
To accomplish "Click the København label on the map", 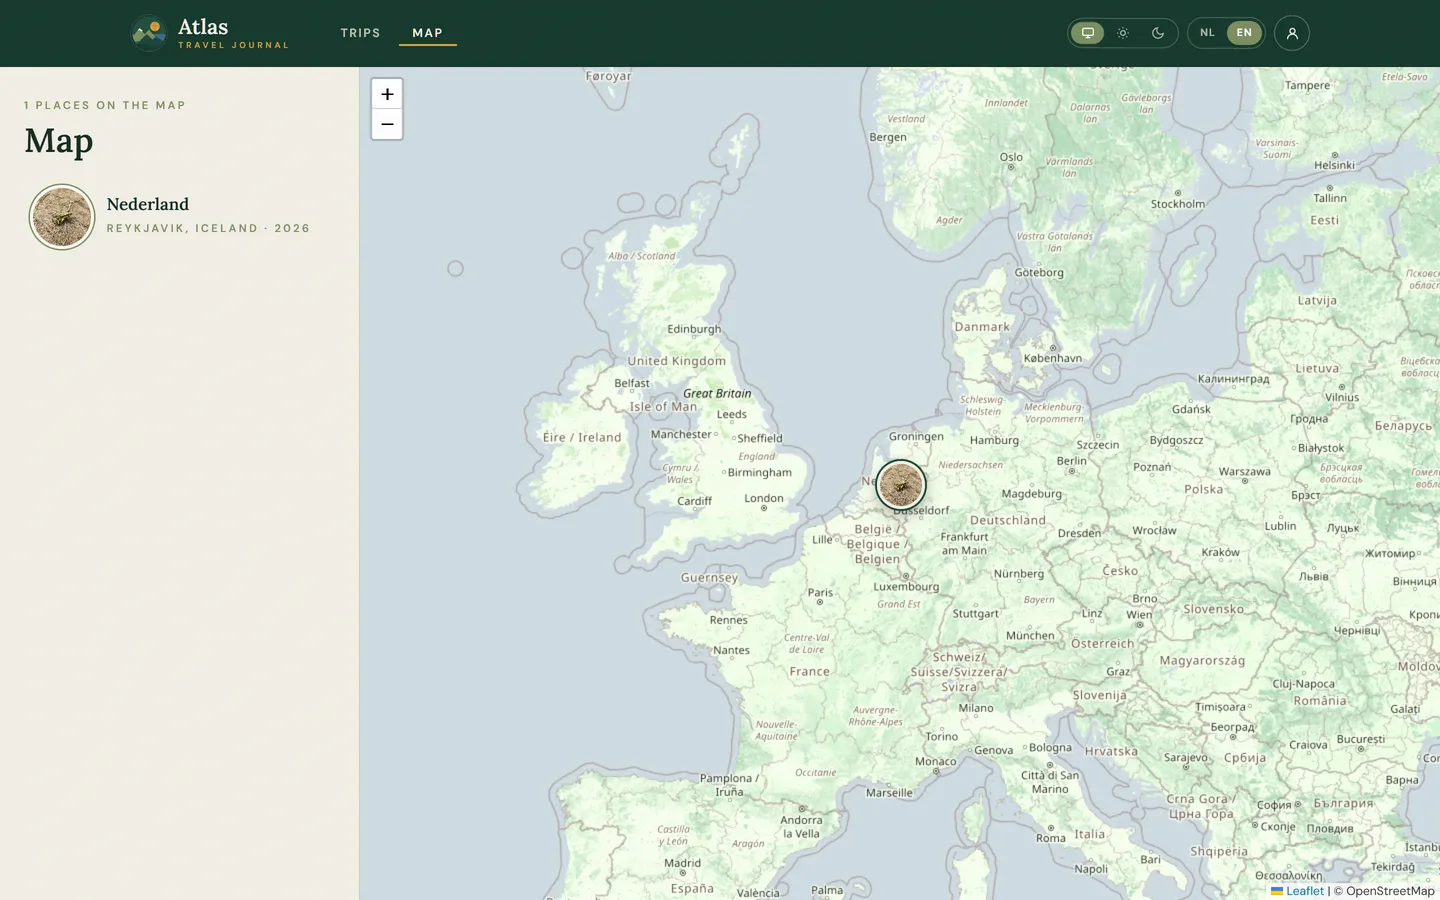I will (1053, 358).
